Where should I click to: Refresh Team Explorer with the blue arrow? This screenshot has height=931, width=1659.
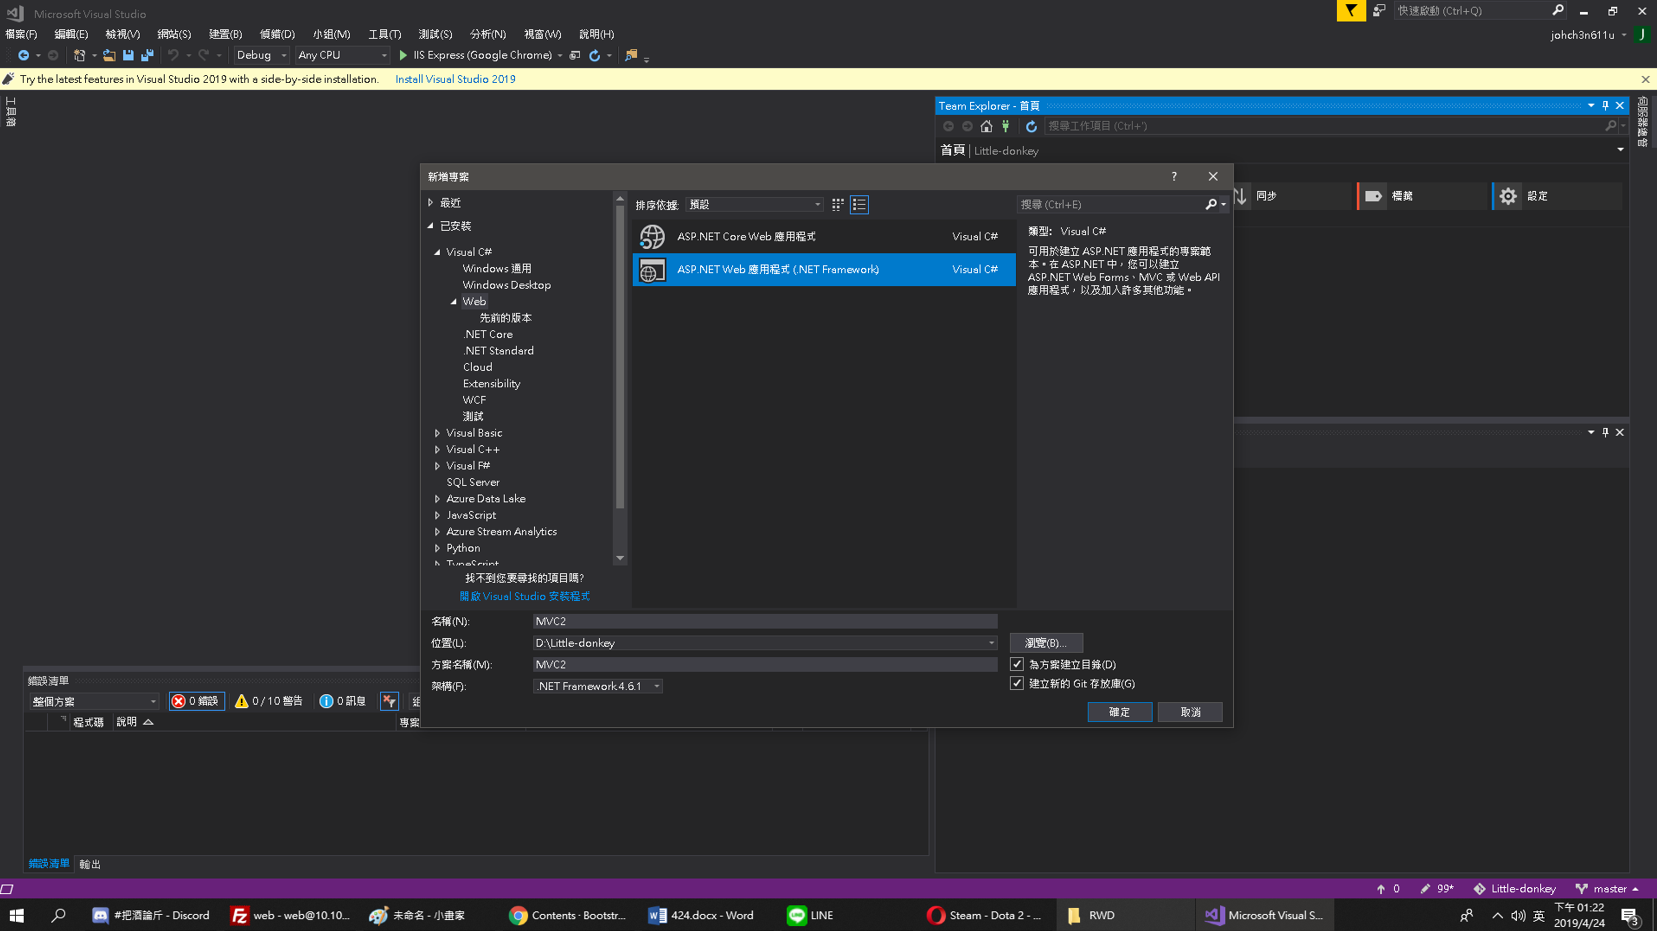1031,126
